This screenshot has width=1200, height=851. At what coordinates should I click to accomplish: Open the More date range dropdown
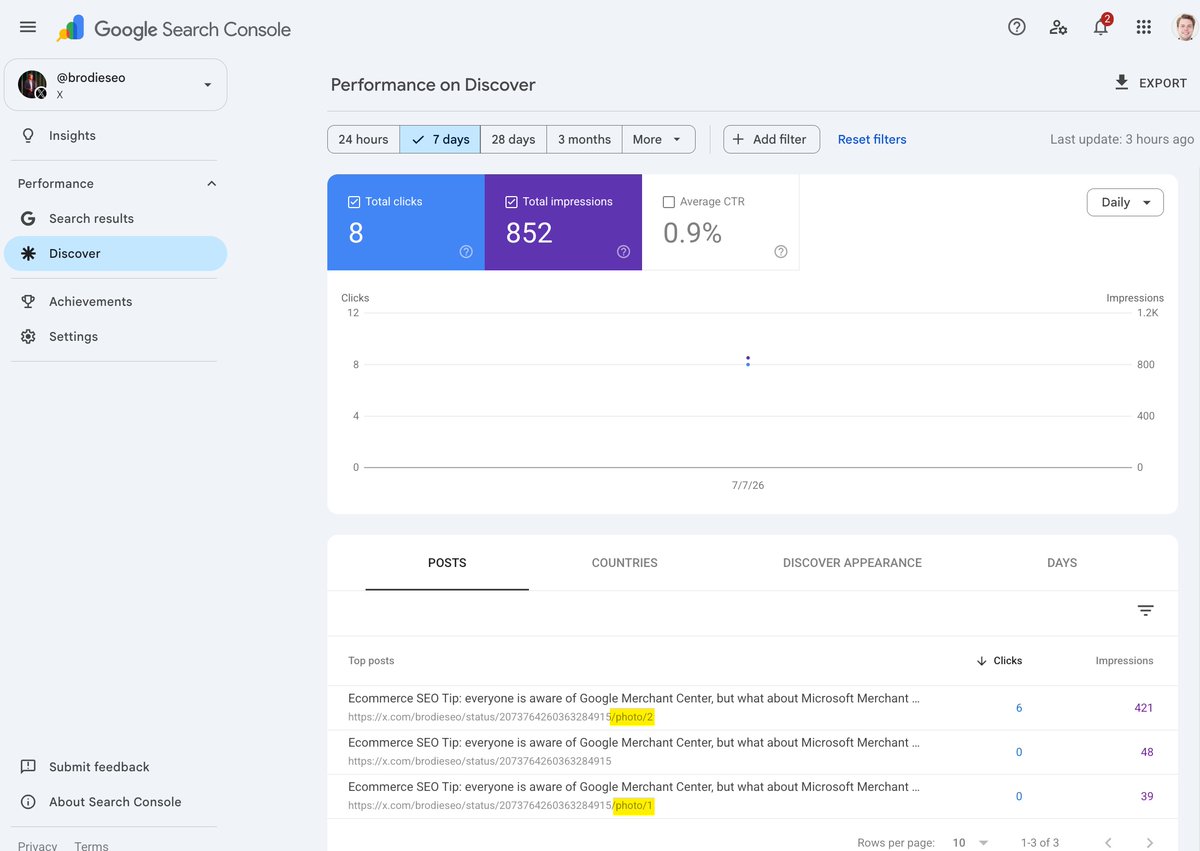(x=658, y=139)
